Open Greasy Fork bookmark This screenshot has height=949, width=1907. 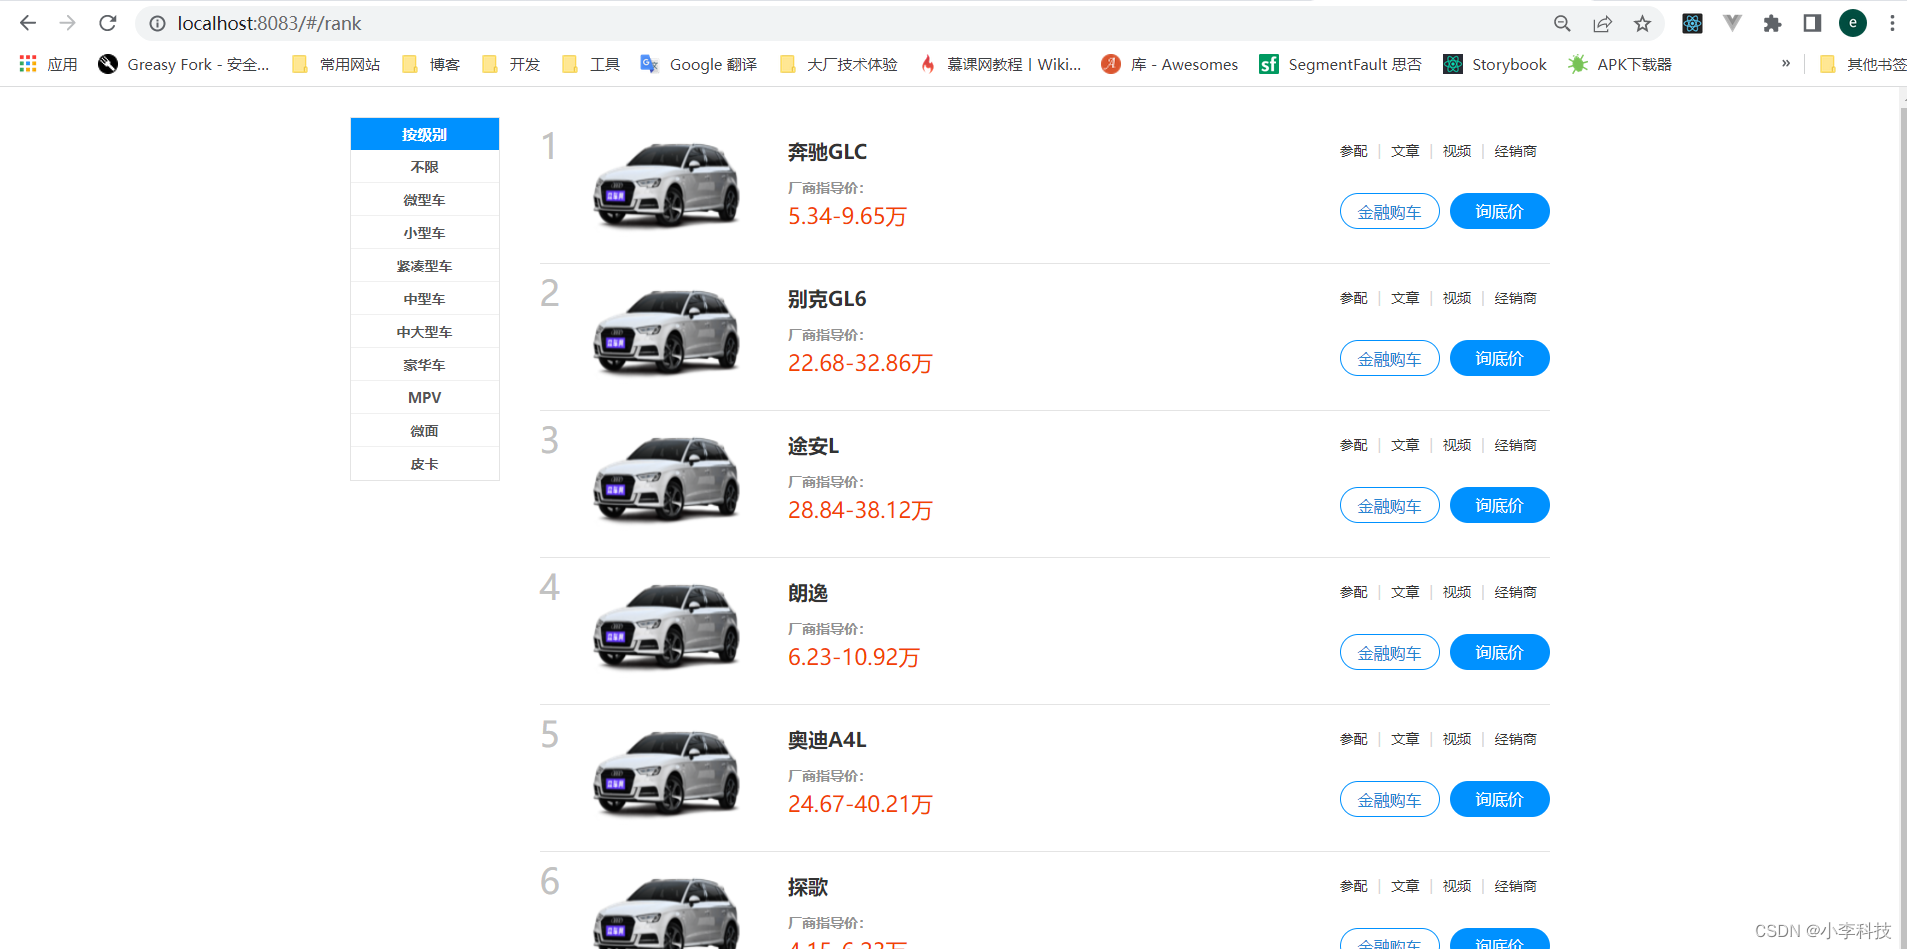point(184,64)
